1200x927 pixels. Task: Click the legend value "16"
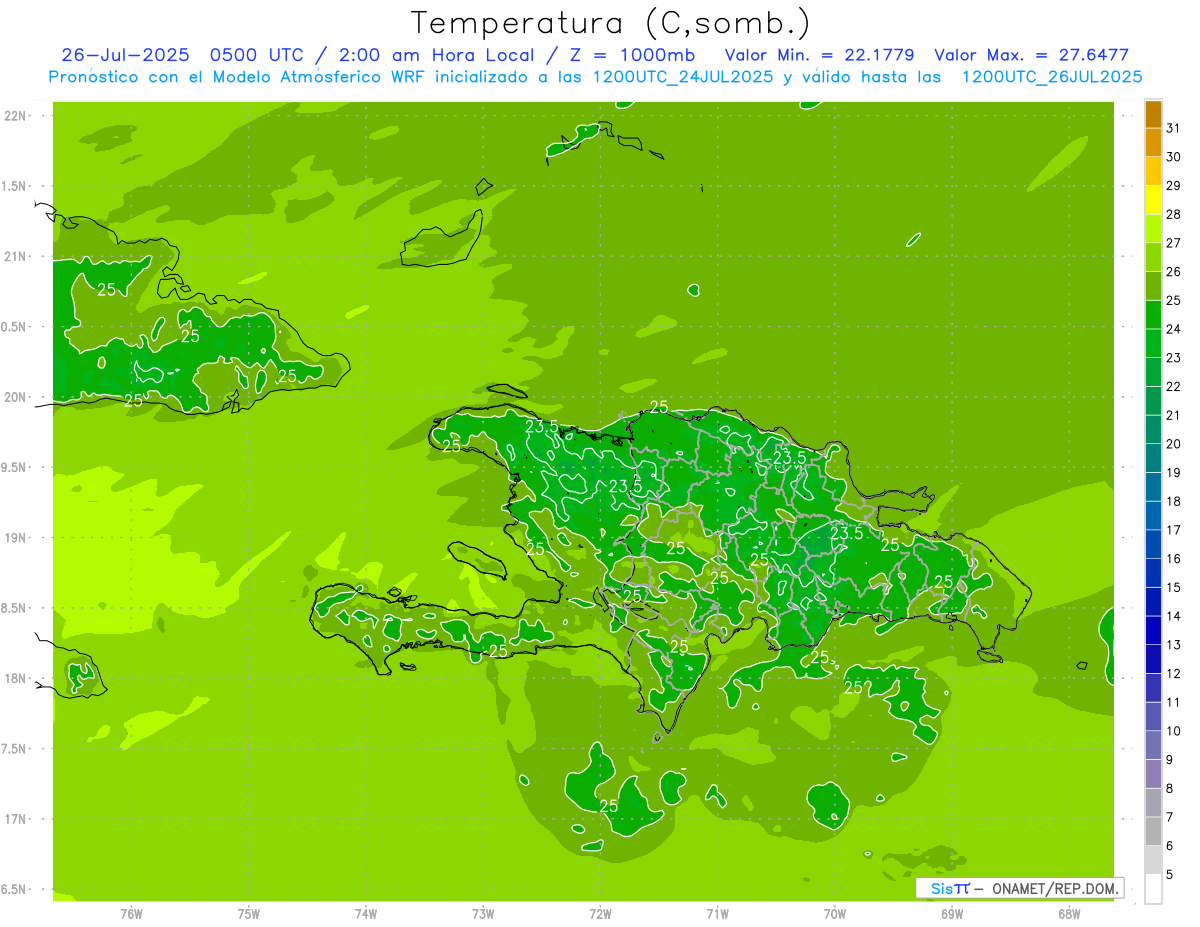pyautogui.click(x=1174, y=559)
